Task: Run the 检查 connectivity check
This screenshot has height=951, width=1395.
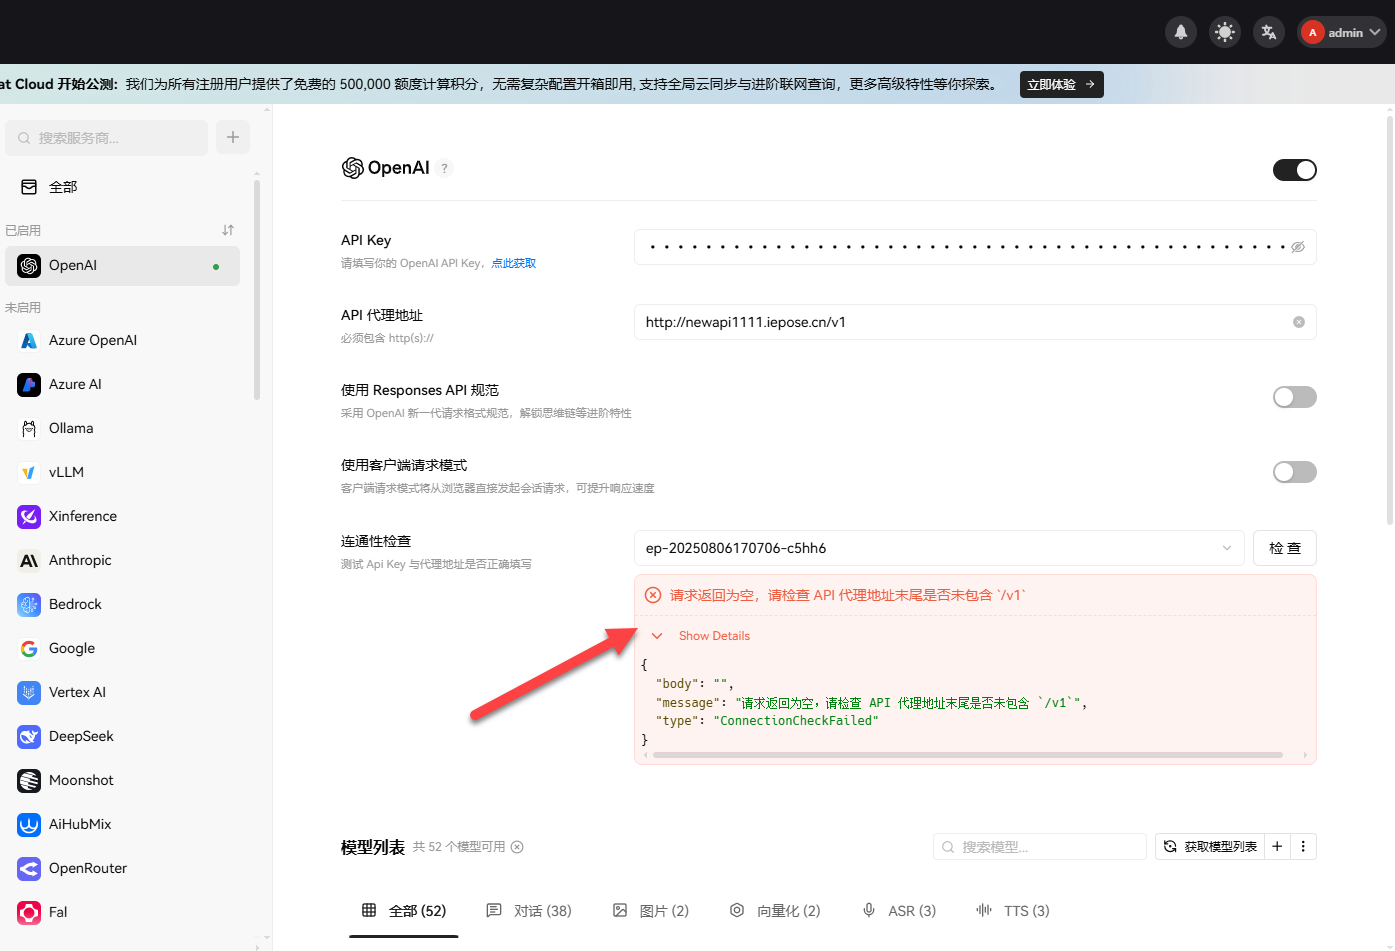Action: pyautogui.click(x=1284, y=547)
